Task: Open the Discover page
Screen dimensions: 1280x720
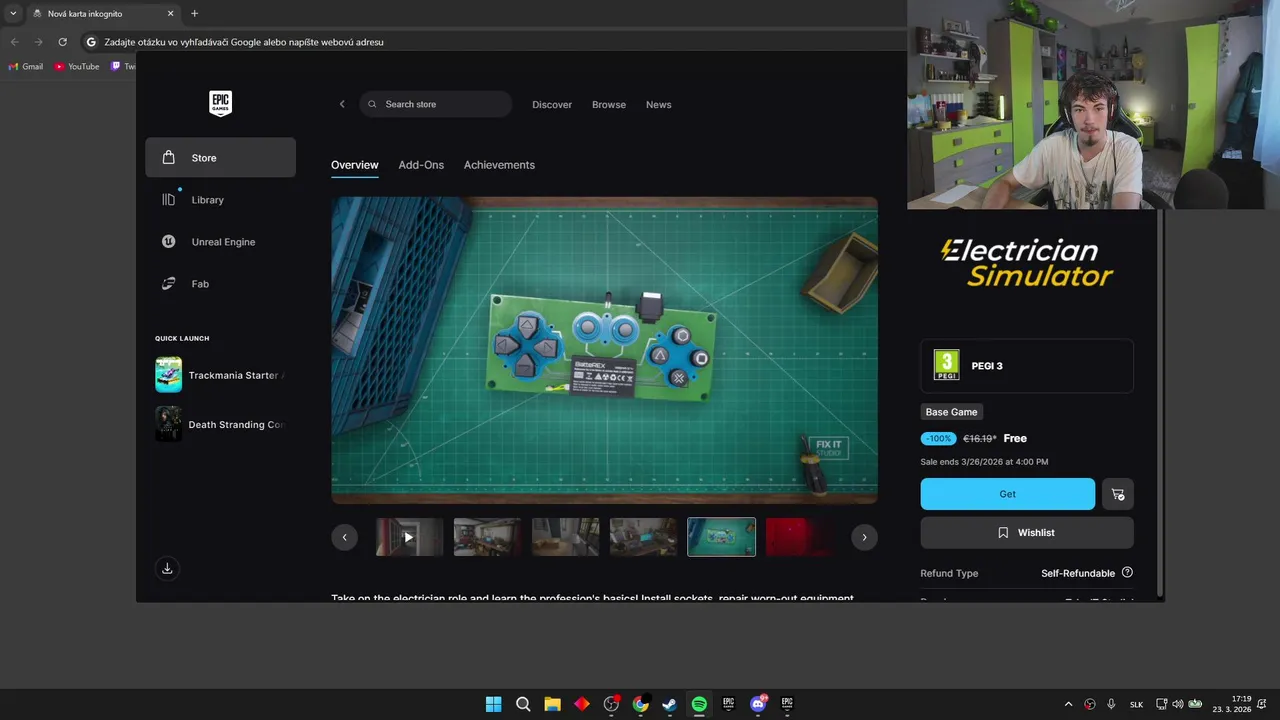Action: [x=552, y=105]
